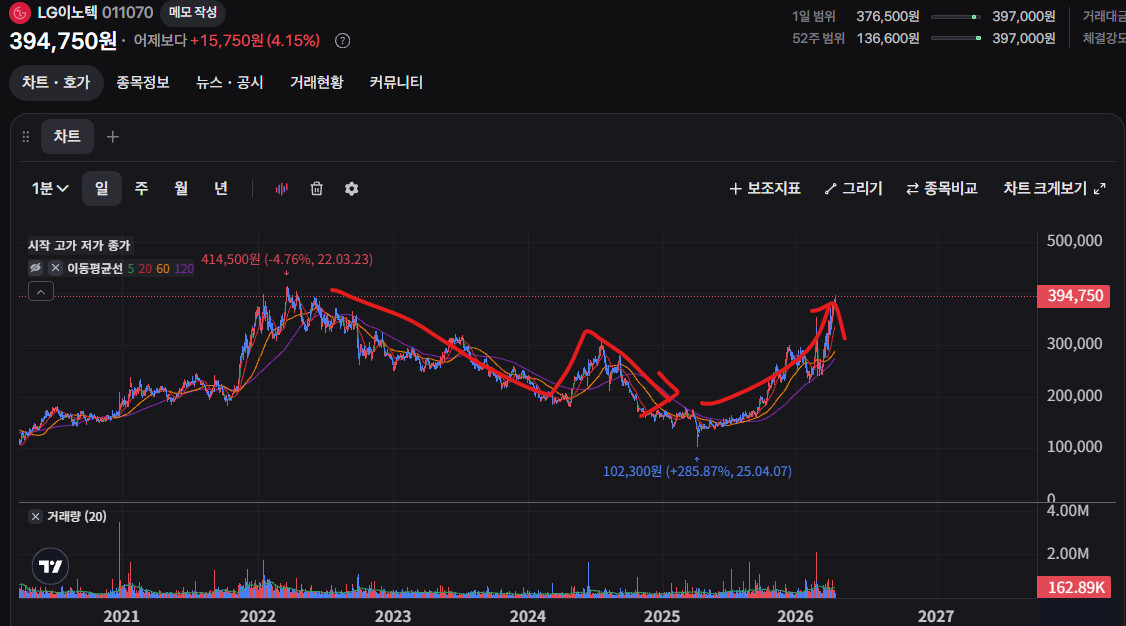The image size is (1126, 626).
Task: Click the 이동평균선 label text
Action: (x=95, y=268)
